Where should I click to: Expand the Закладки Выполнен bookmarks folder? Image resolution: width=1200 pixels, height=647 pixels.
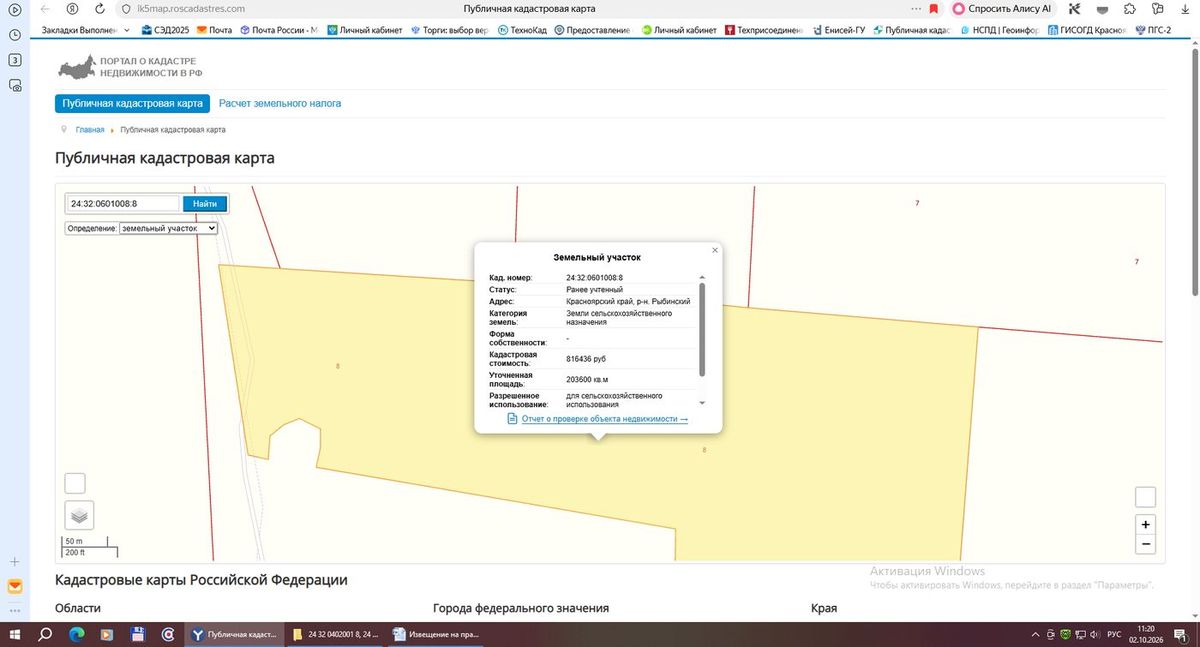[85, 30]
